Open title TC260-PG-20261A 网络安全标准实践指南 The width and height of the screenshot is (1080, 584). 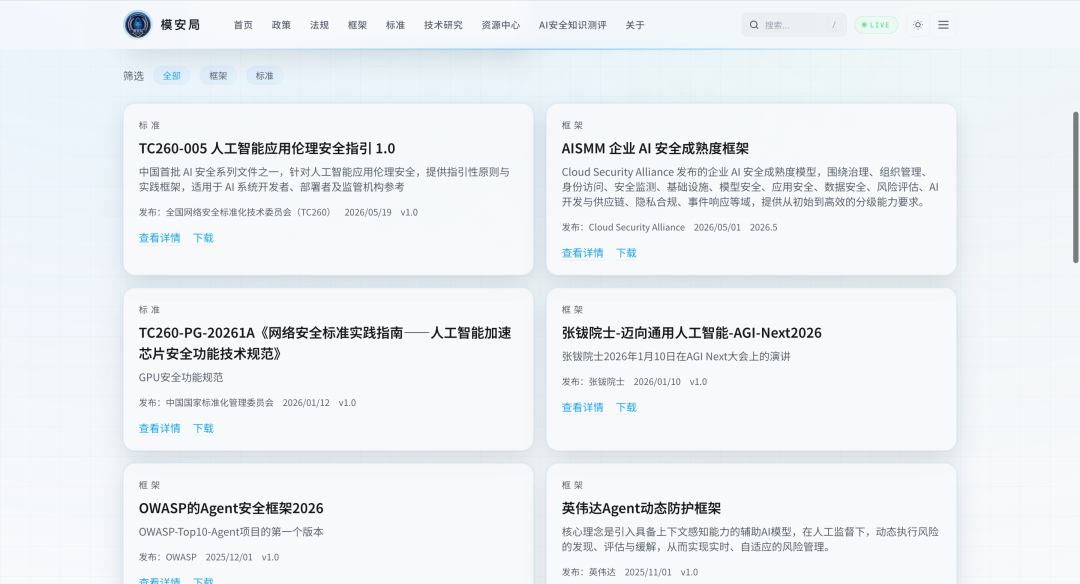pyautogui.click(x=325, y=343)
